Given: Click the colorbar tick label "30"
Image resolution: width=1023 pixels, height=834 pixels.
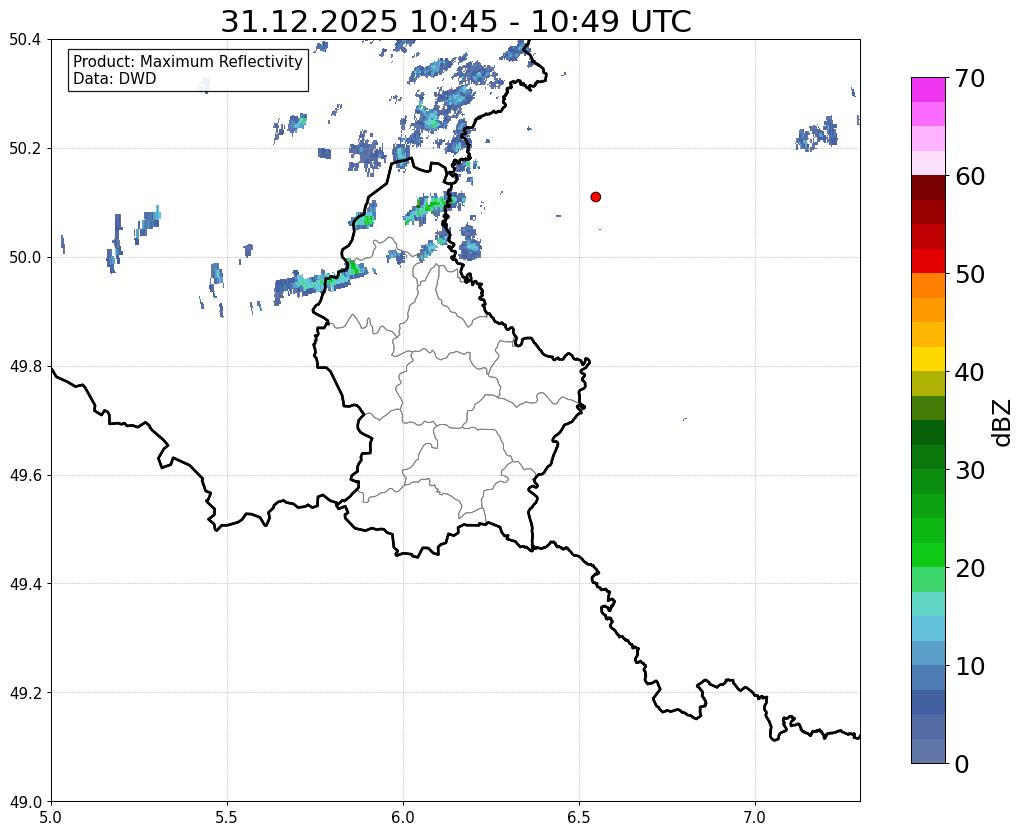Looking at the screenshot, I should pos(970,470).
